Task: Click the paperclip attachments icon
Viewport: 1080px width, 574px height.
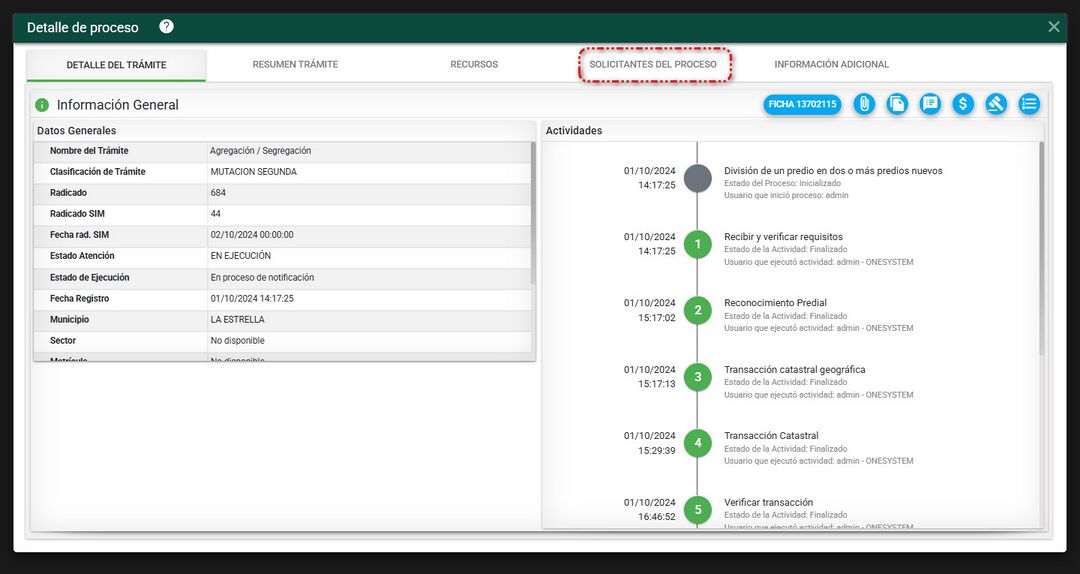Action: (865, 104)
